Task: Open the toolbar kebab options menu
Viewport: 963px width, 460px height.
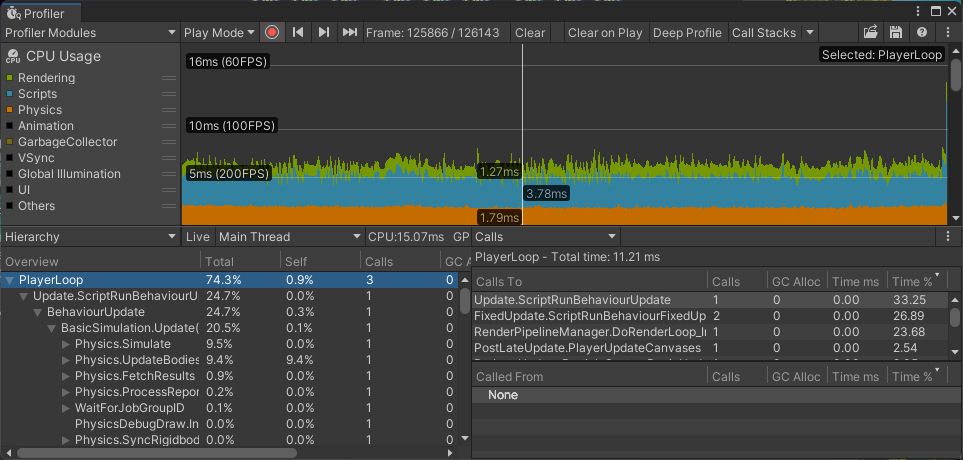Action: 949,33
